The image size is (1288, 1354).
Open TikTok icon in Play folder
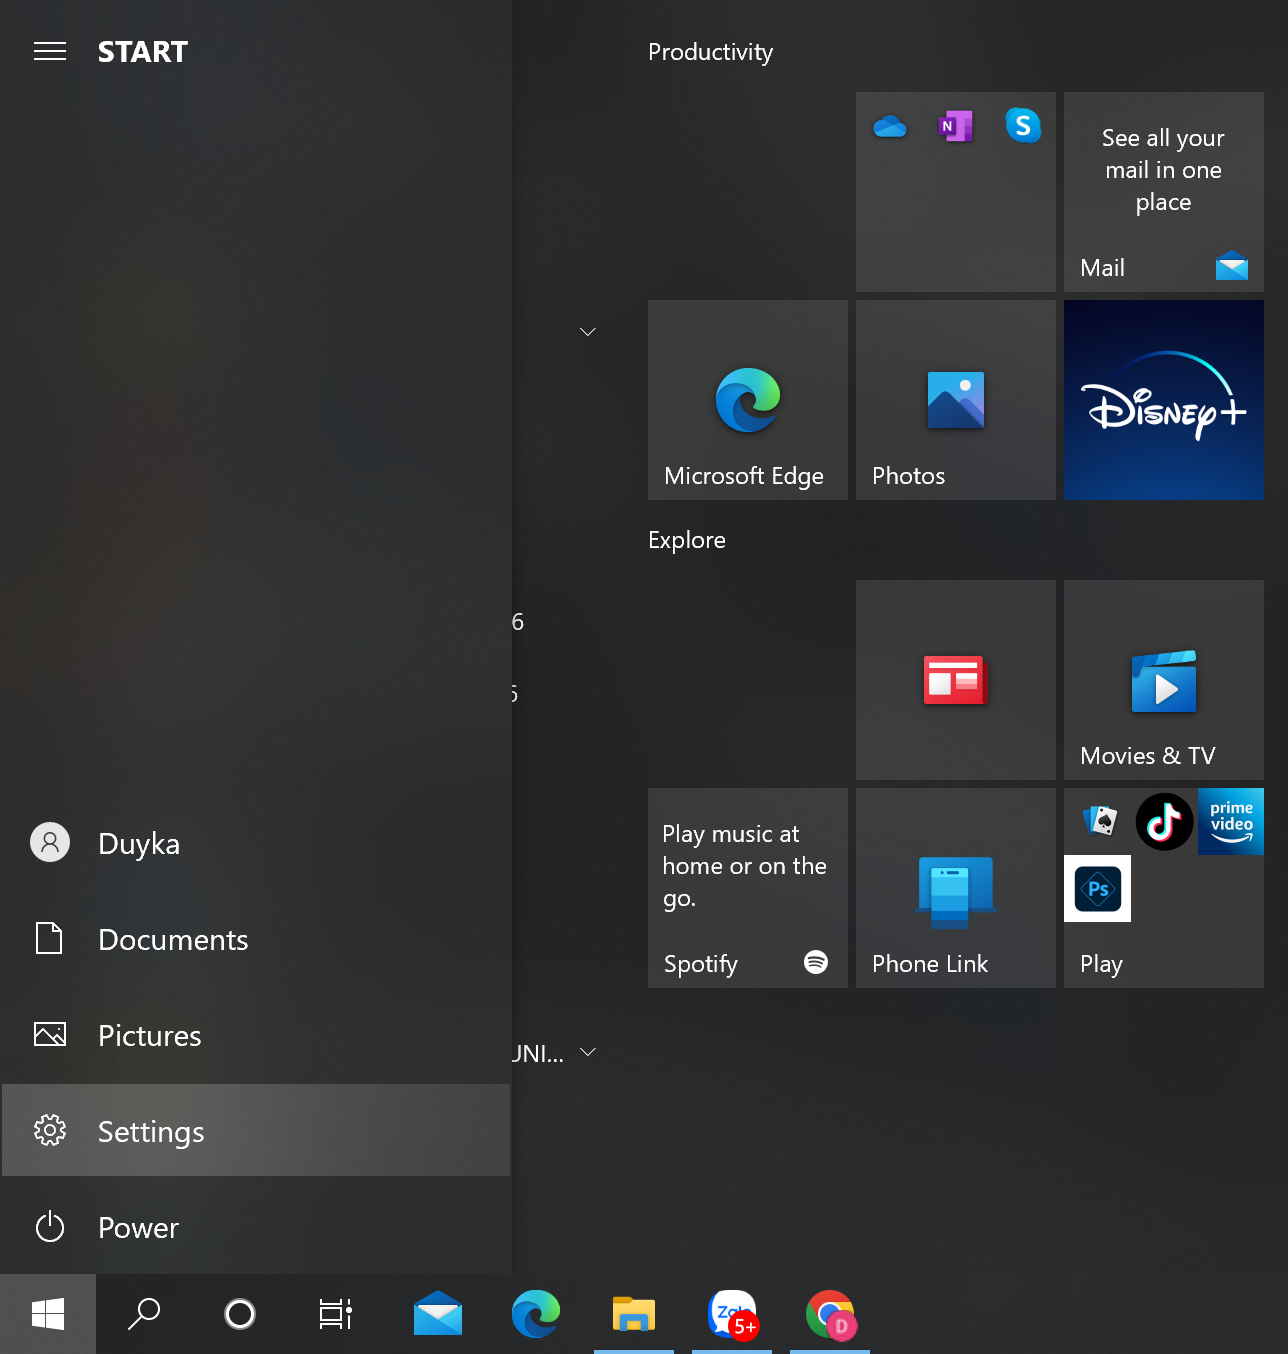tap(1164, 822)
